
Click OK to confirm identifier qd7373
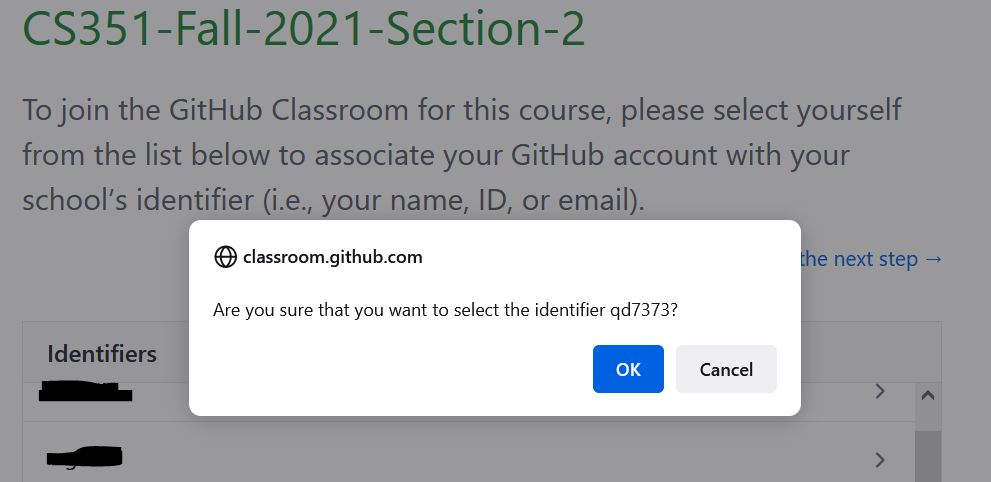tap(628, 369)
